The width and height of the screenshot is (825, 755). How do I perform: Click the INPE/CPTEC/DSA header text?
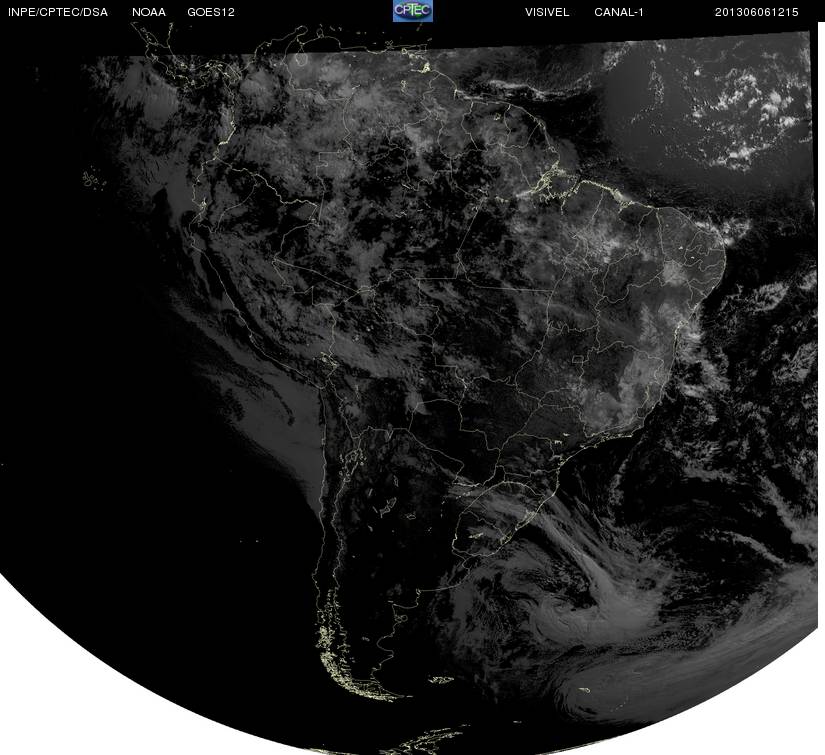coord(58,12)
